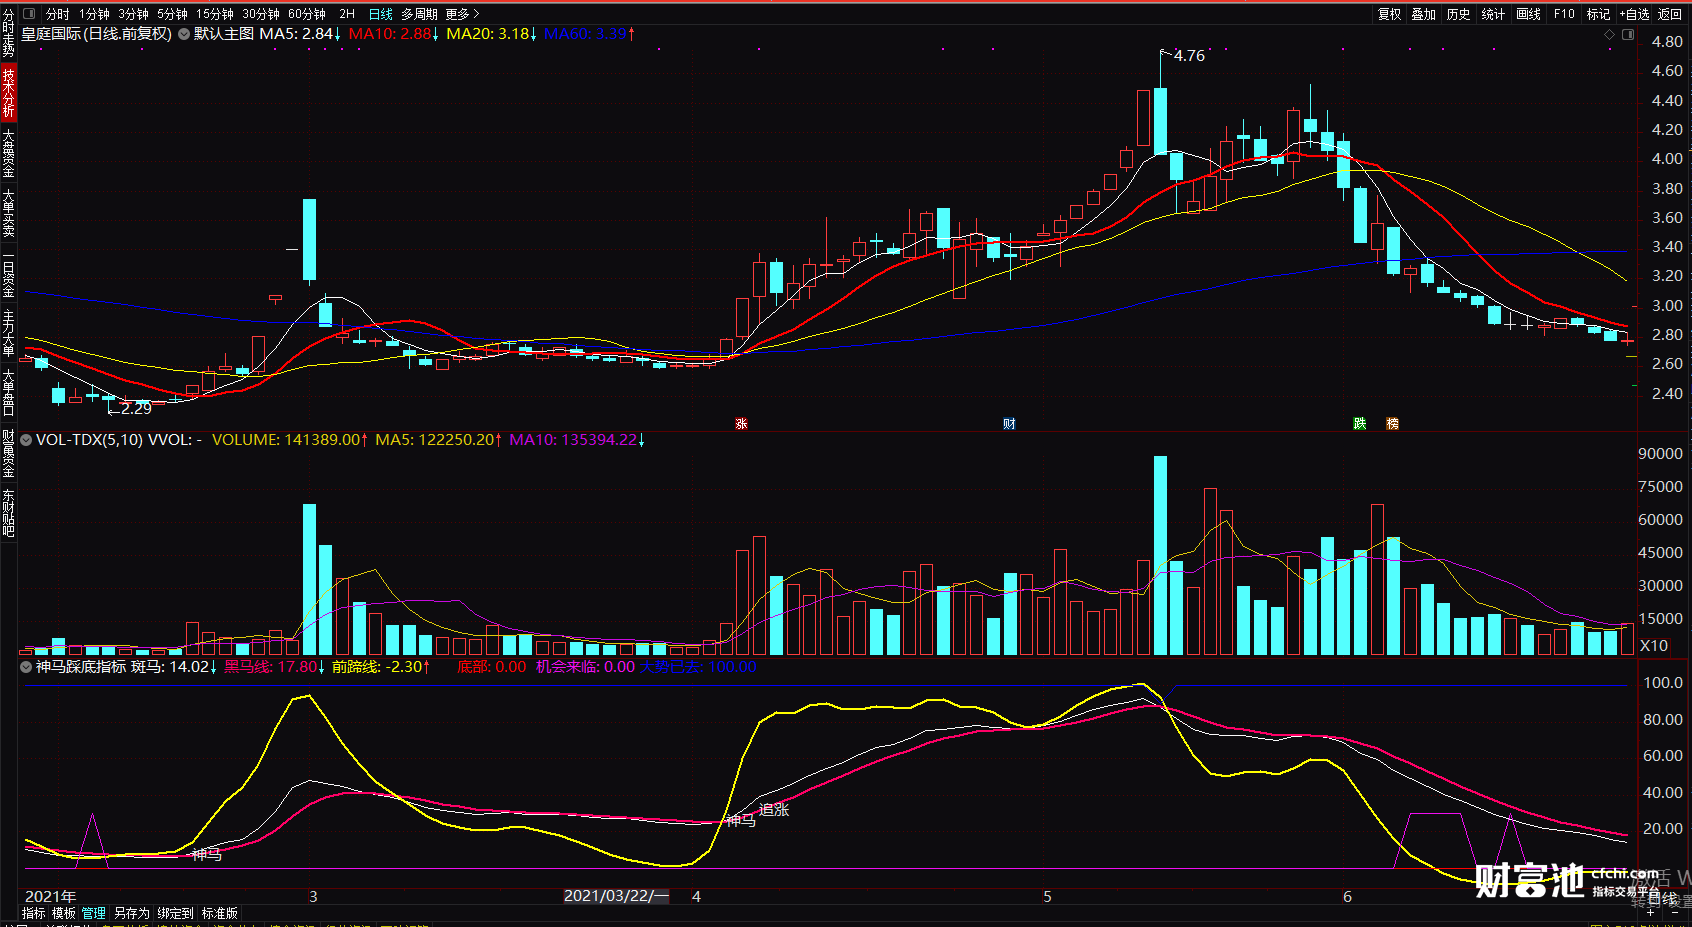Click the 另存为 save-as button

coord(131,913)
